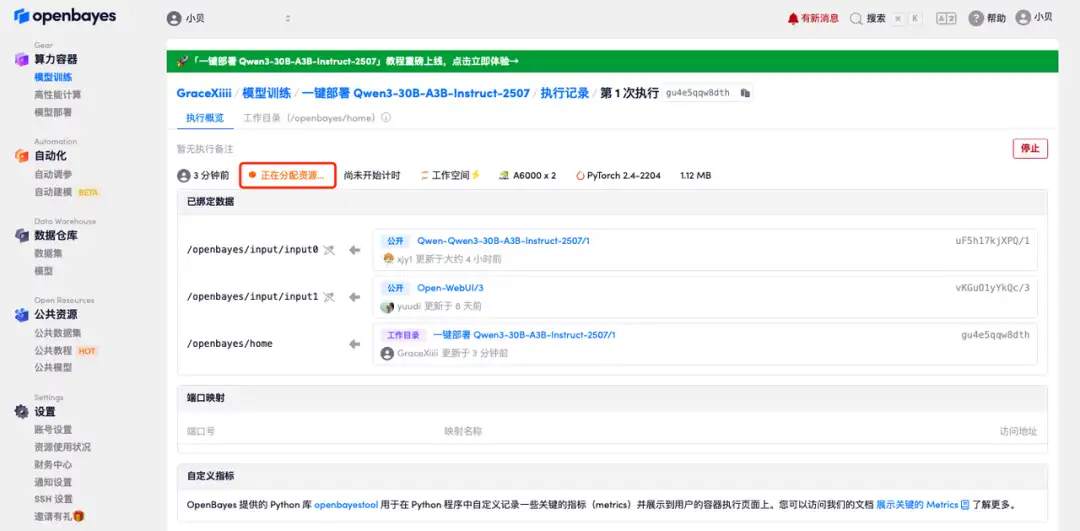Go to 模型部署 in sidebar
This screenshot has height=531, width=1080.
pos(53,112)
